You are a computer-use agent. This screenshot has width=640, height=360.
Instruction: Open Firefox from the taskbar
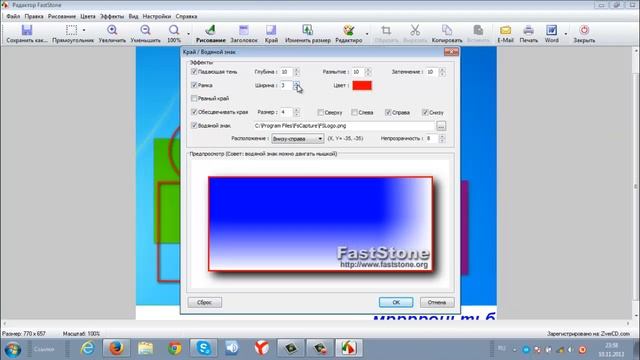click(116, 348)
